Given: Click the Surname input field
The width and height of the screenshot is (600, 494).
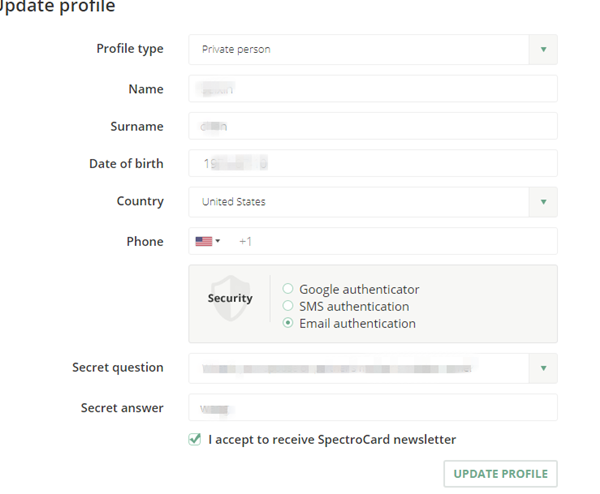Looking at the screenshot, I should [372, 126].
